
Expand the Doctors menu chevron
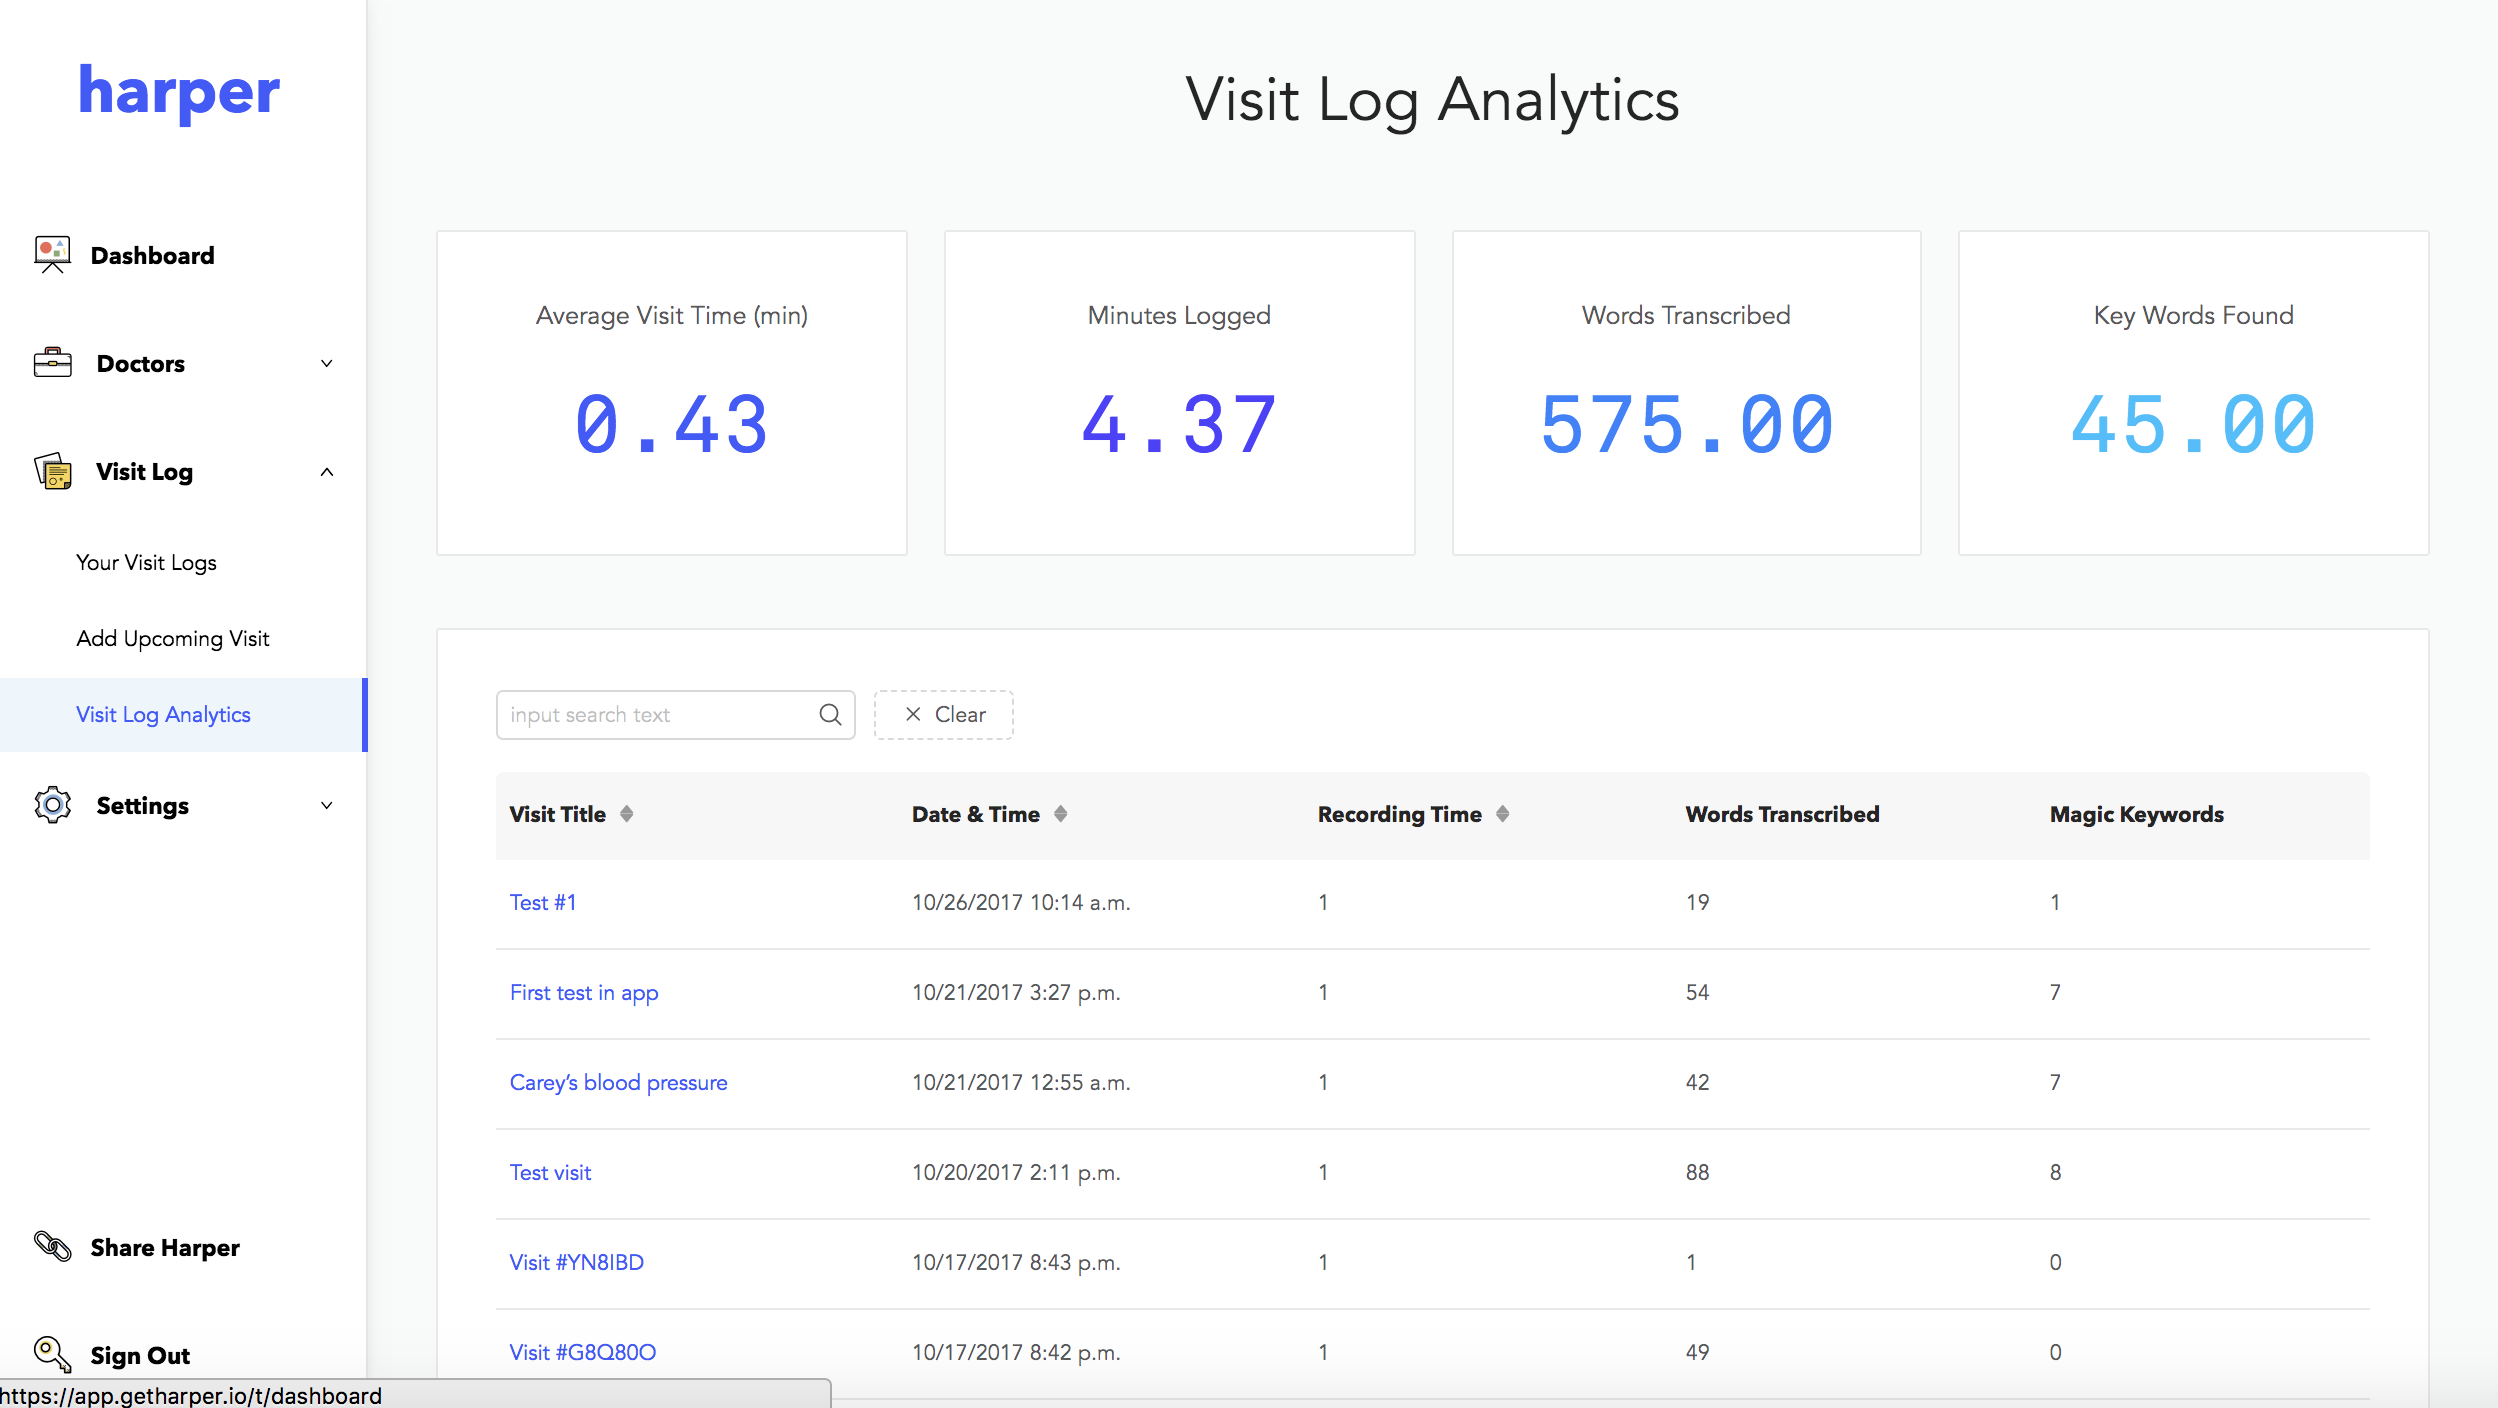click(326, 363)
